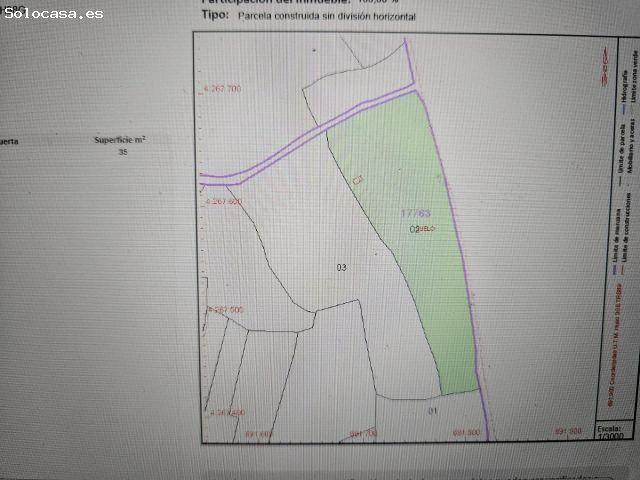Click the 691.900 coordinate label
Image resolution: width=640 pixels, height=480 pixels.
[x=568, y=431]
